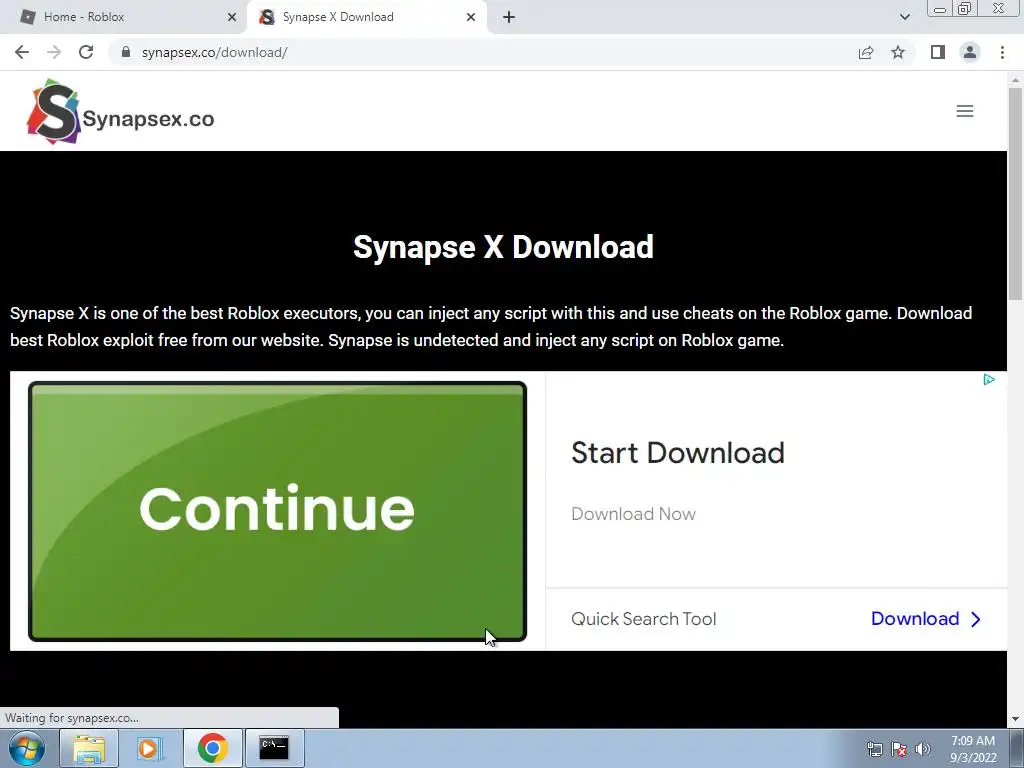Click the scrollbar up arrow
Screen dimensions: 1024x768
pos(1016,80)
